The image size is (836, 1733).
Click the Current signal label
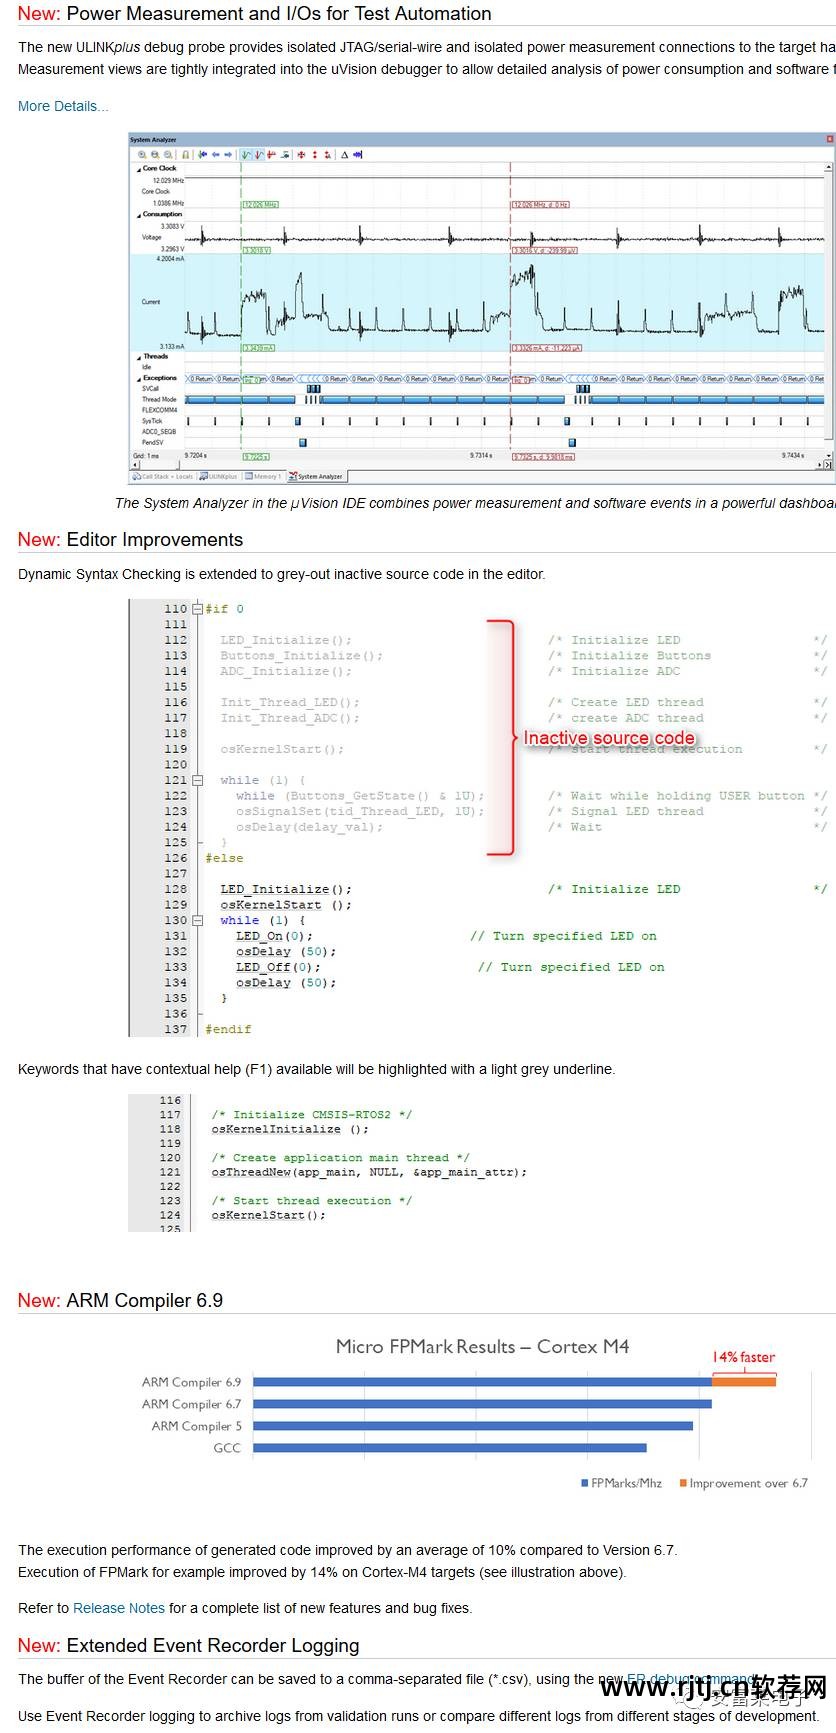[x=150, y=302]
